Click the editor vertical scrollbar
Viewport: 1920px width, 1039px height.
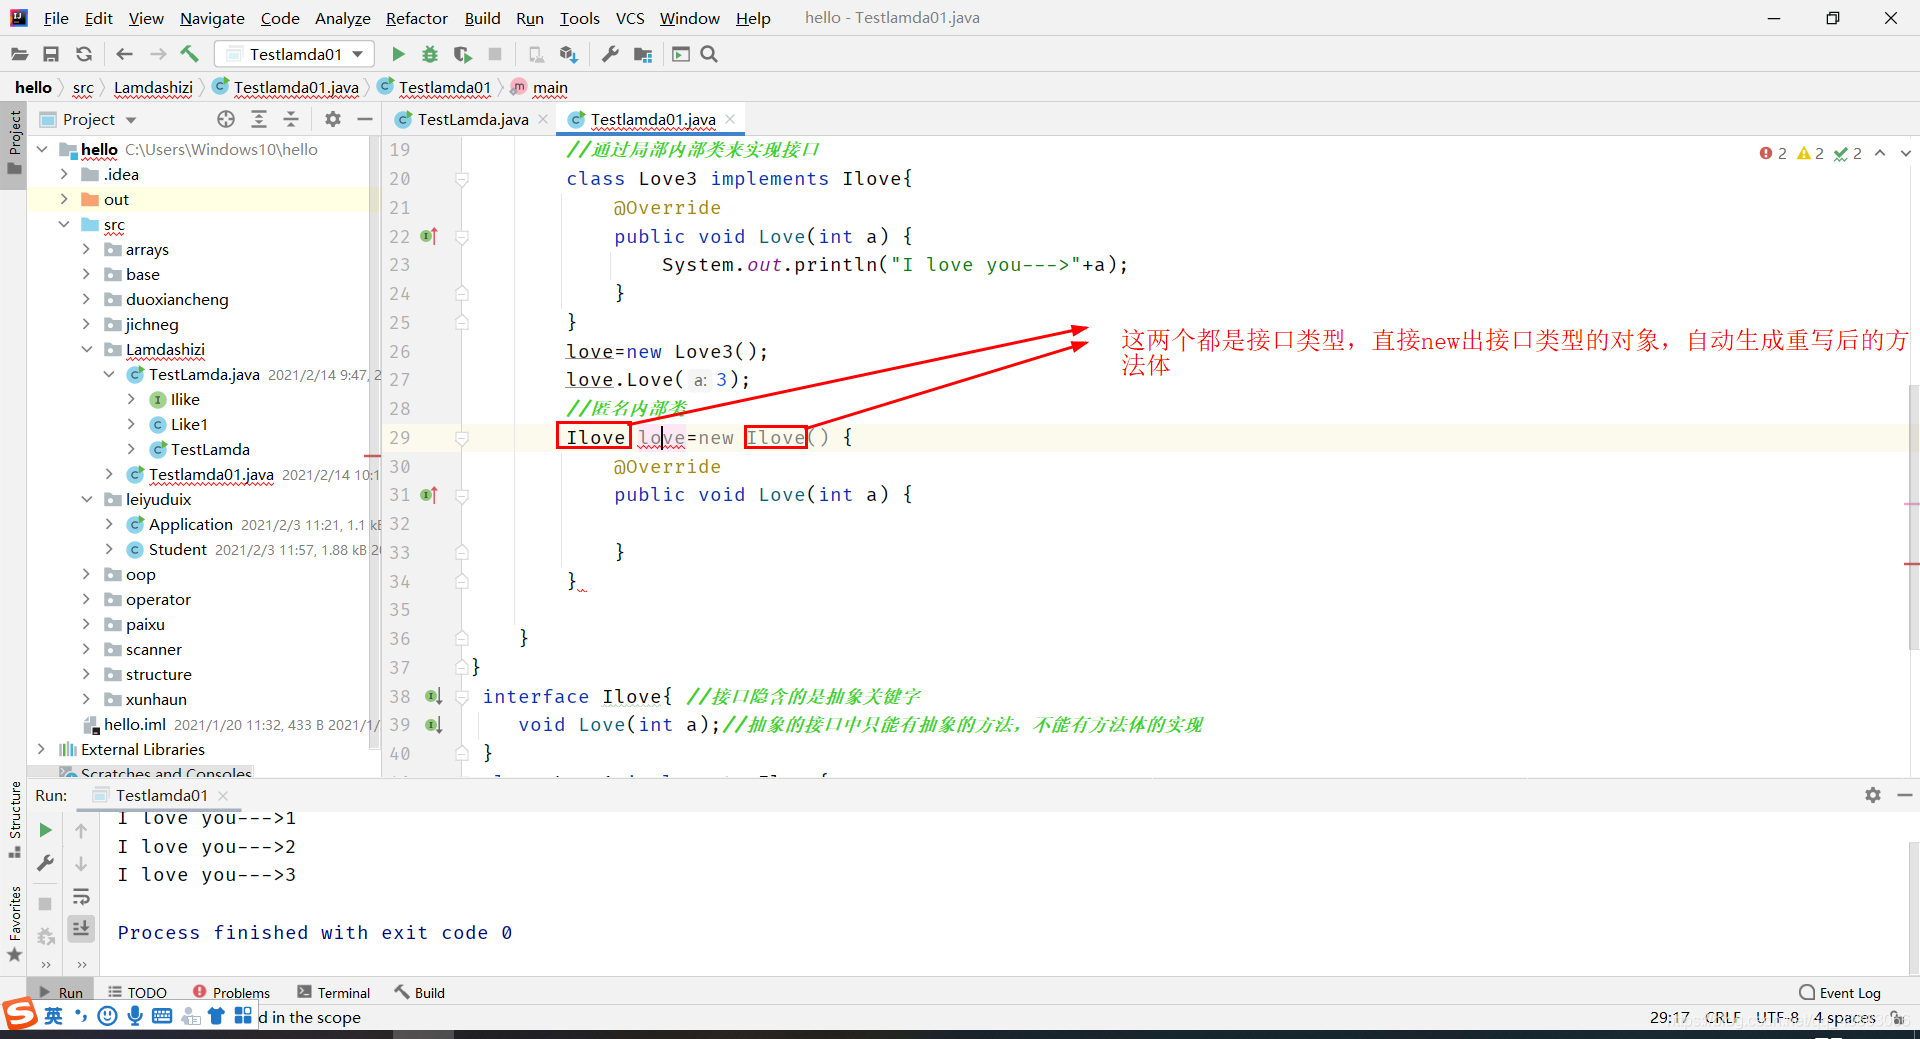click(1912, 517)
